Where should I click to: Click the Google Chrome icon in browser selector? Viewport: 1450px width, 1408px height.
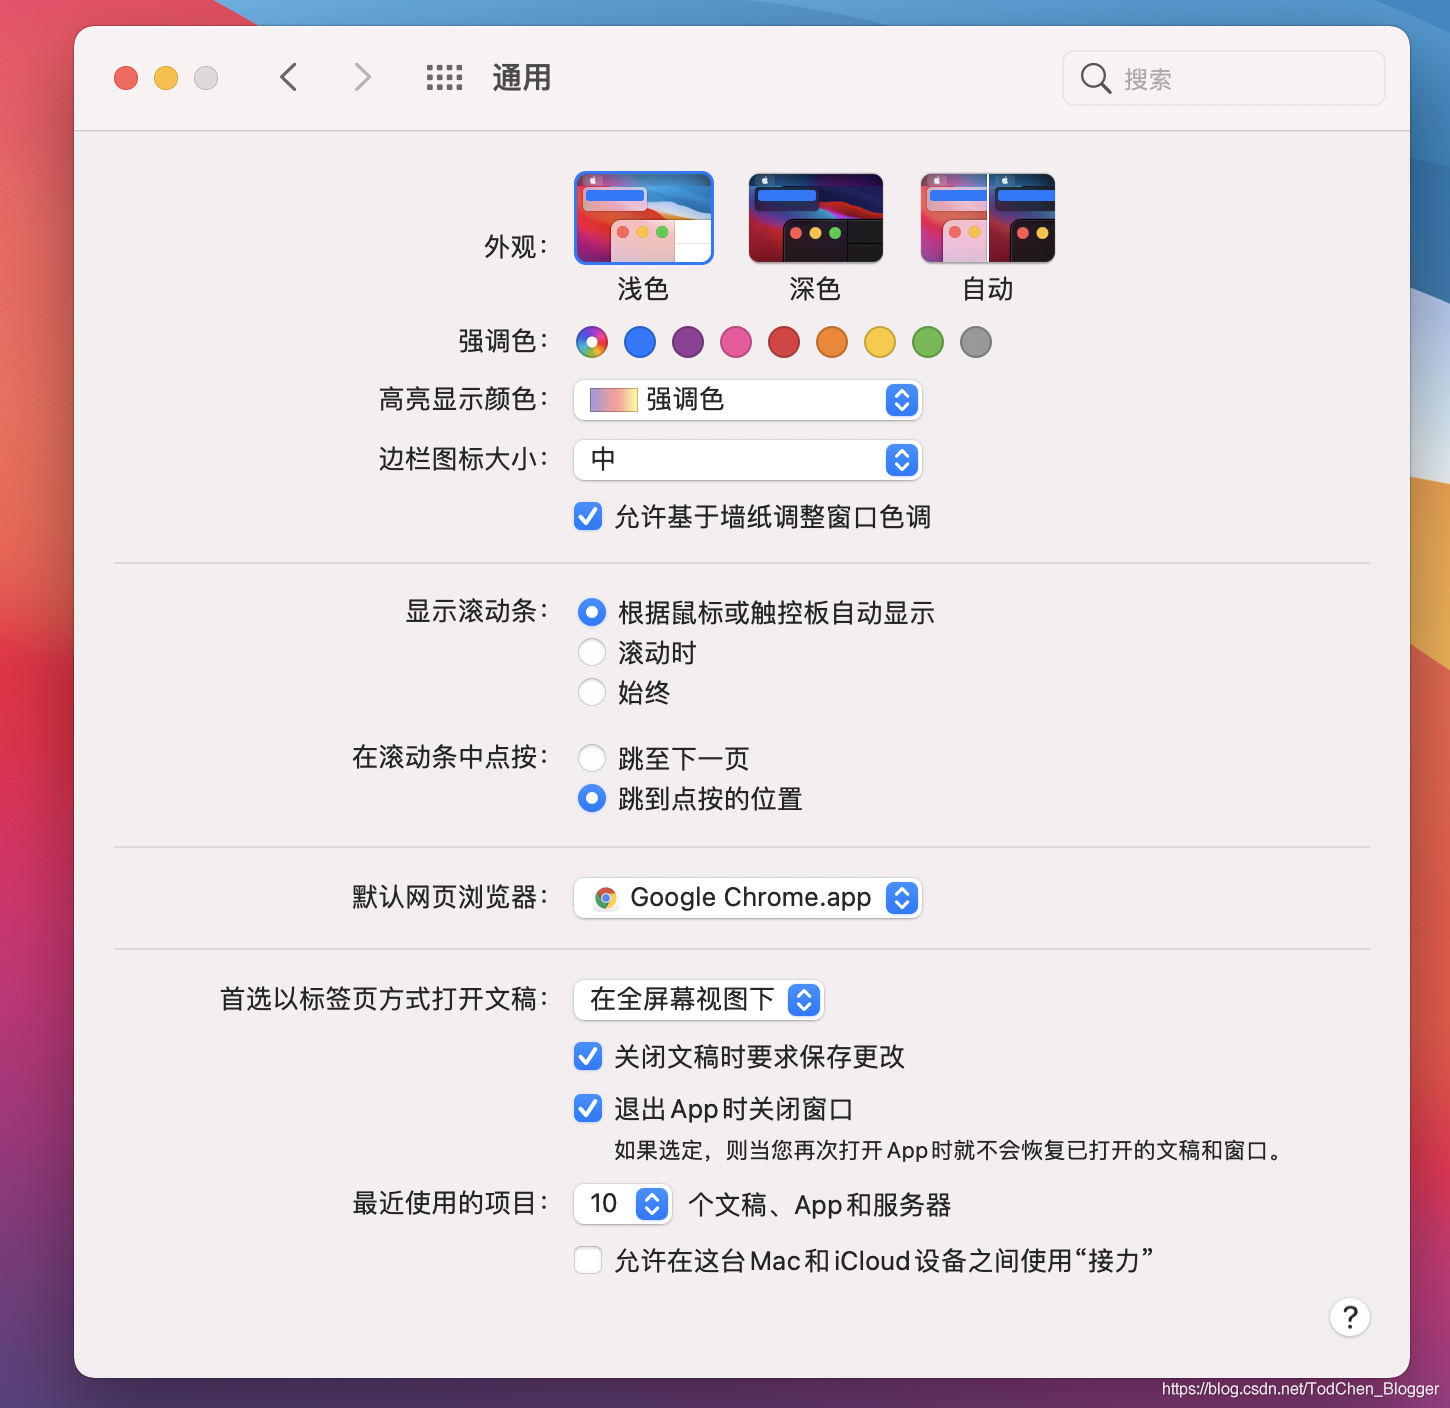pos(604,898)
